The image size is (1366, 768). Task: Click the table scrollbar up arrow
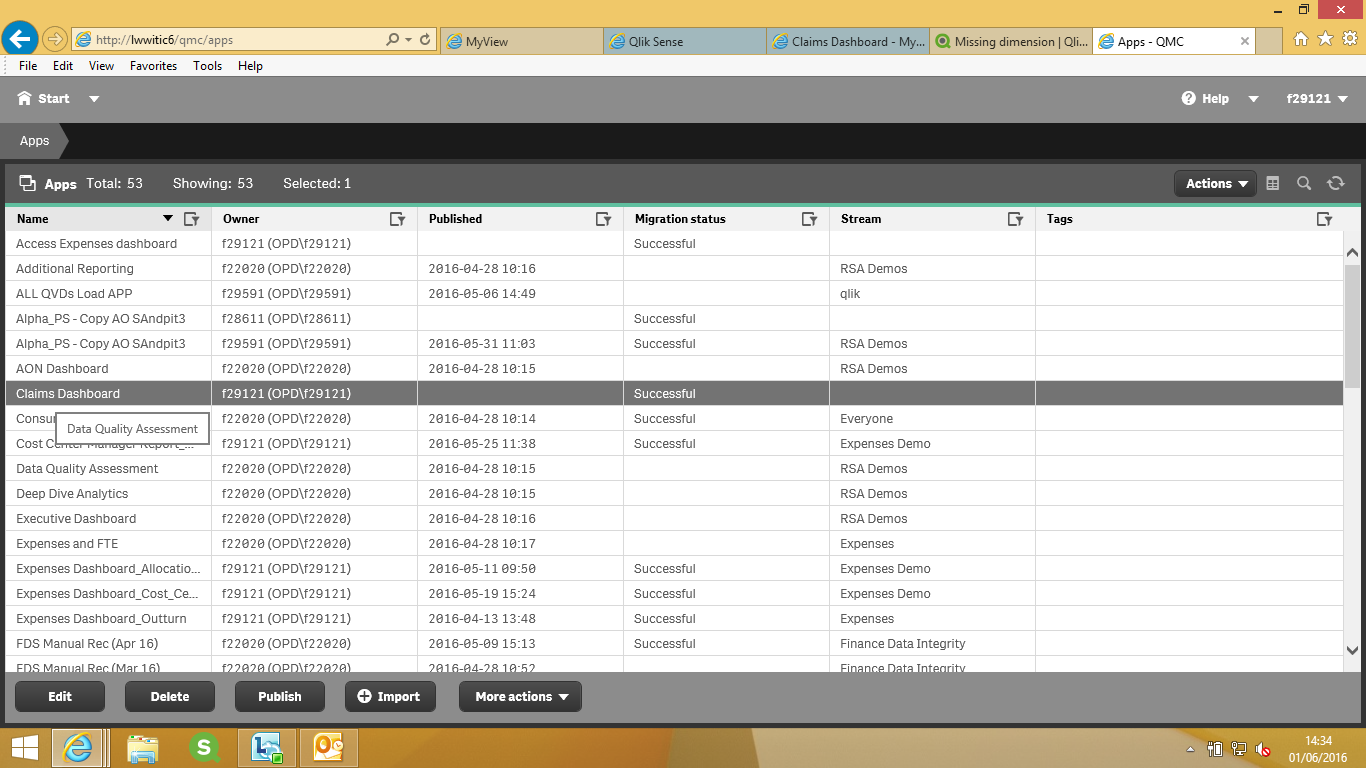click(1352, 253)
